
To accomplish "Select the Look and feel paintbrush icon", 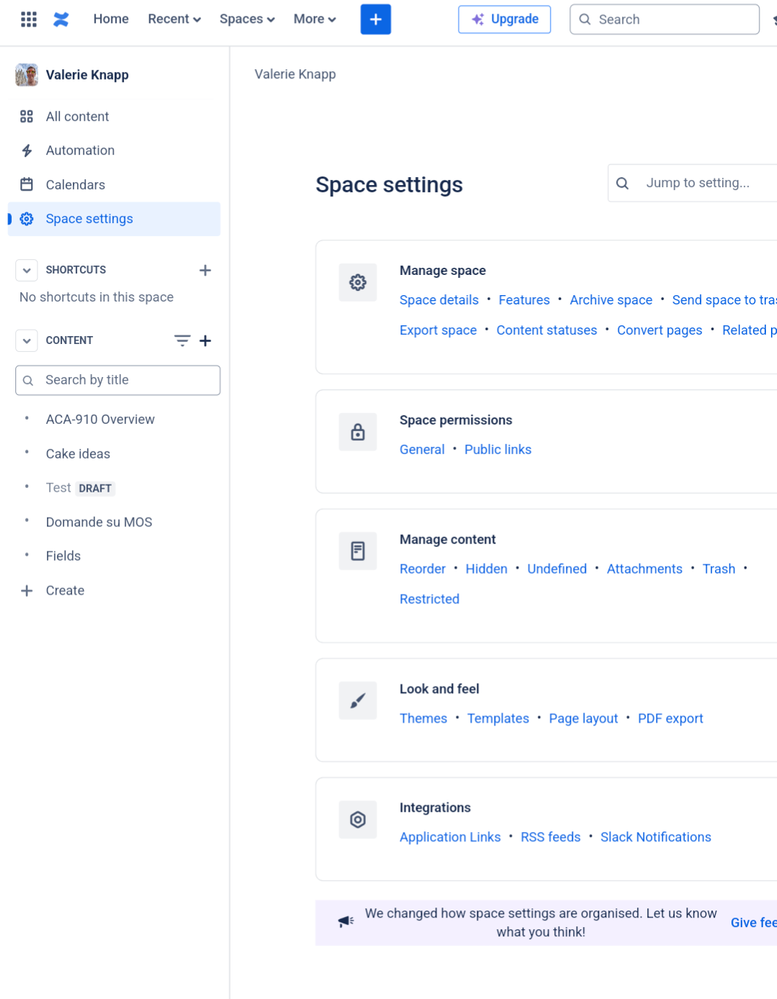I will coord(357,700).
